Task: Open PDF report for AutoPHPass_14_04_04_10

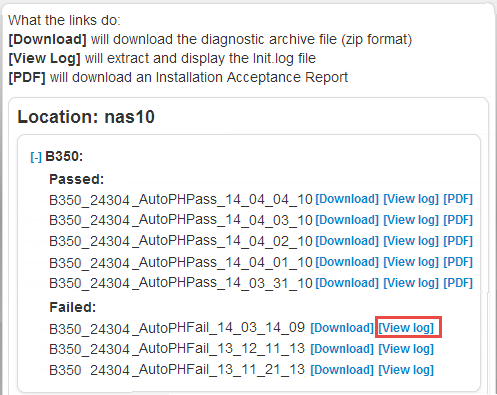Action: click(x=458, y=199)
